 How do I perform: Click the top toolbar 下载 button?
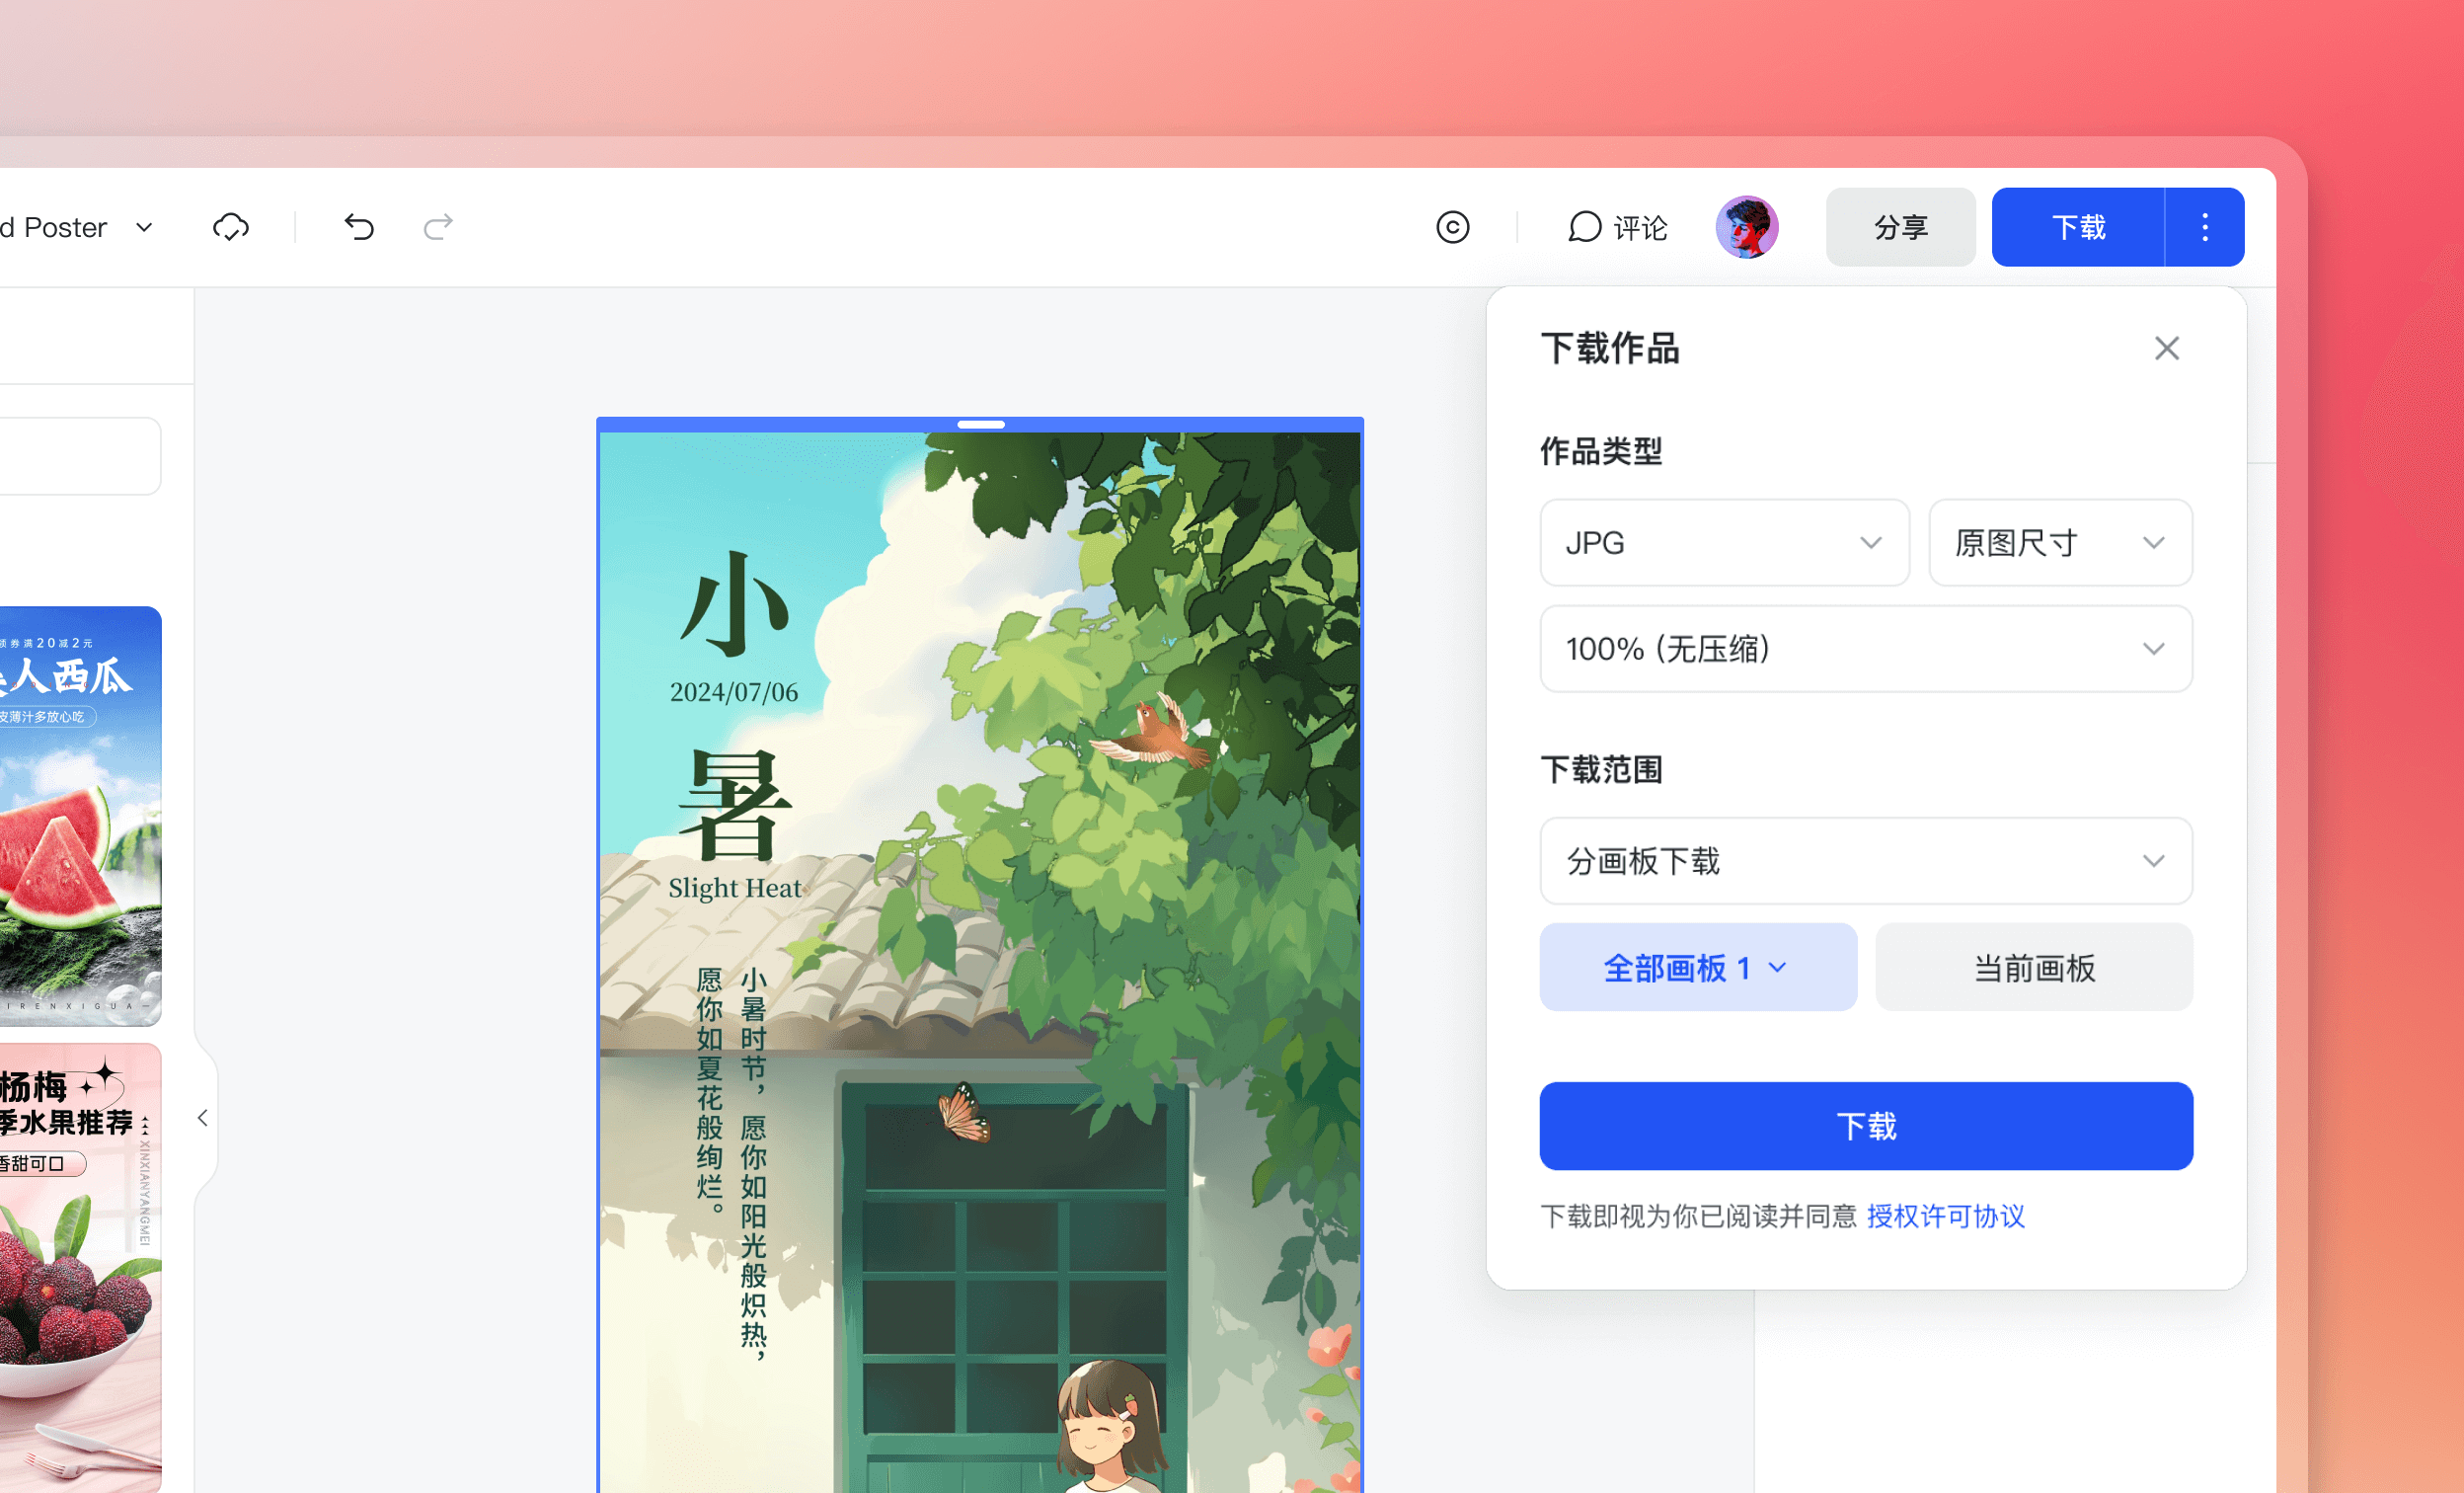pyautogui.click(x=2078, y=227)
